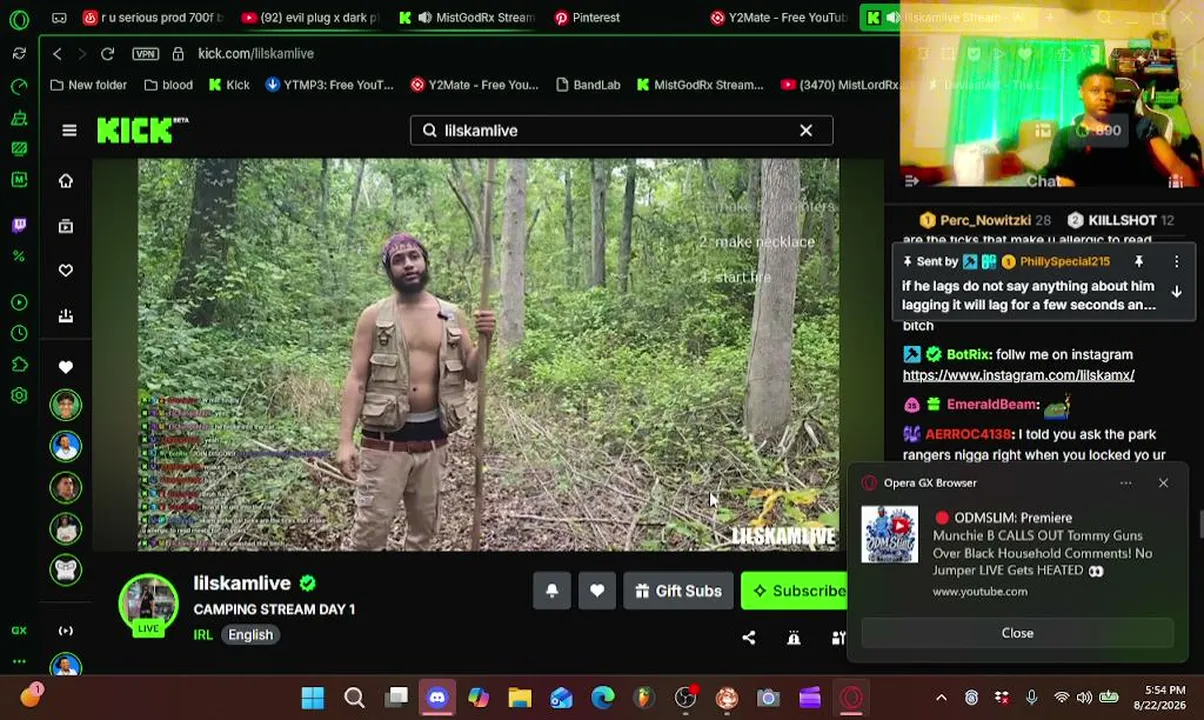Open the Windows Start menu
Viewport: 1204px width, 720px height.
312,698
